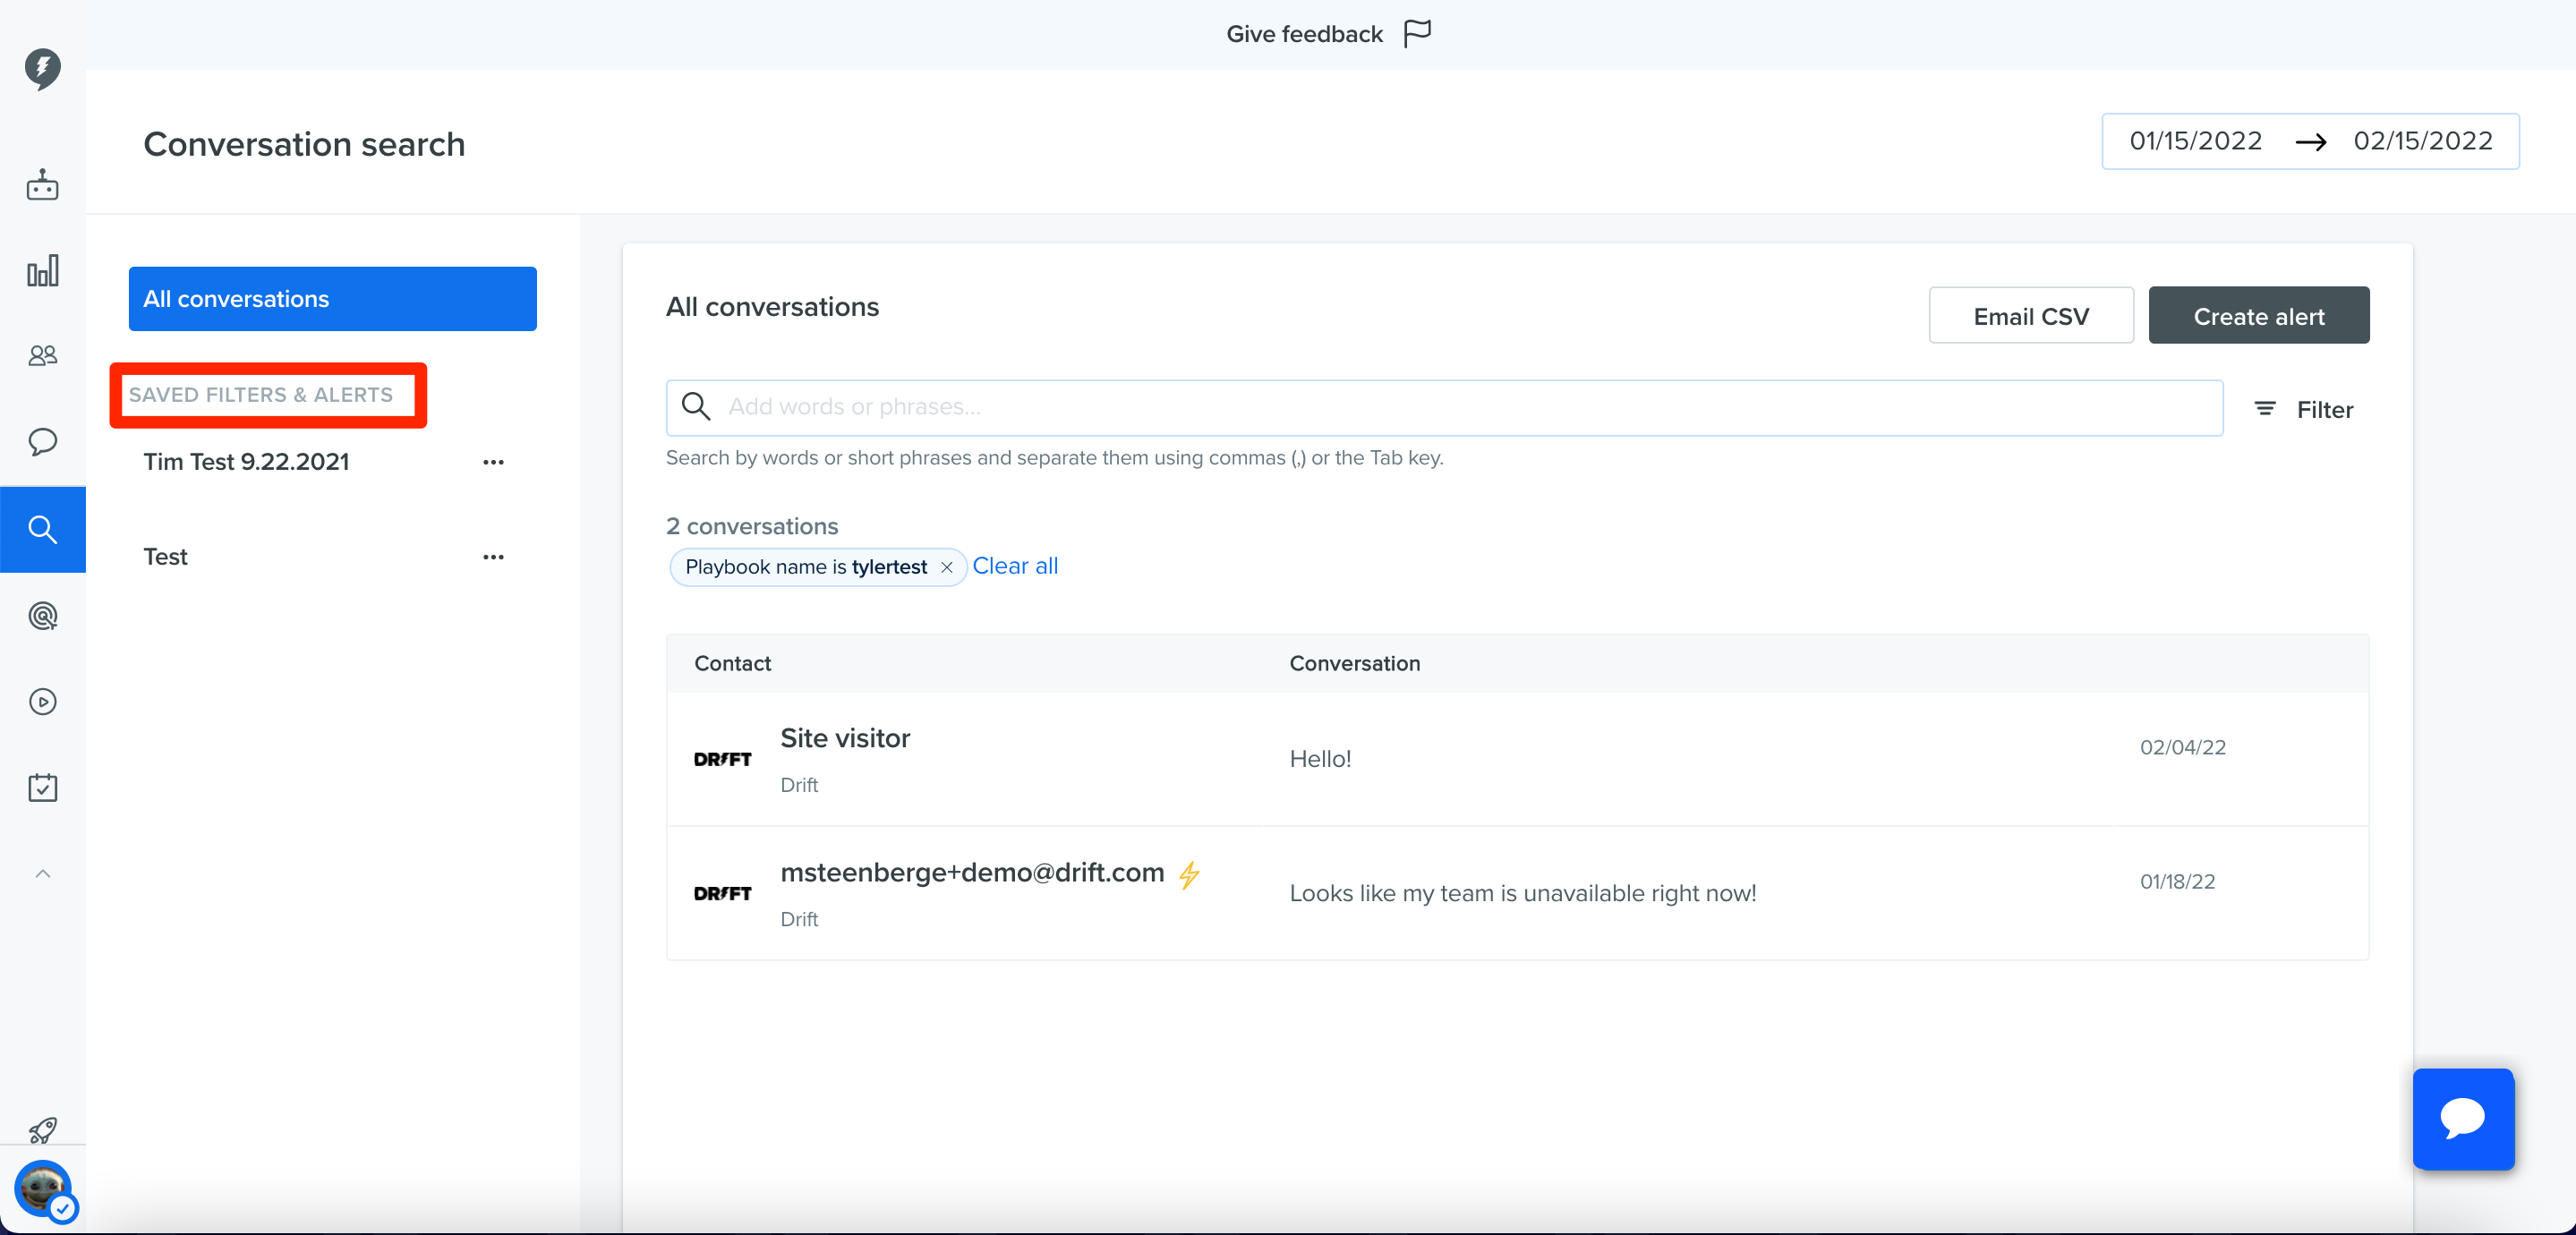Click the magnifier icon in search field
Screen dimensions: 2576x1235
click(696, 406)
